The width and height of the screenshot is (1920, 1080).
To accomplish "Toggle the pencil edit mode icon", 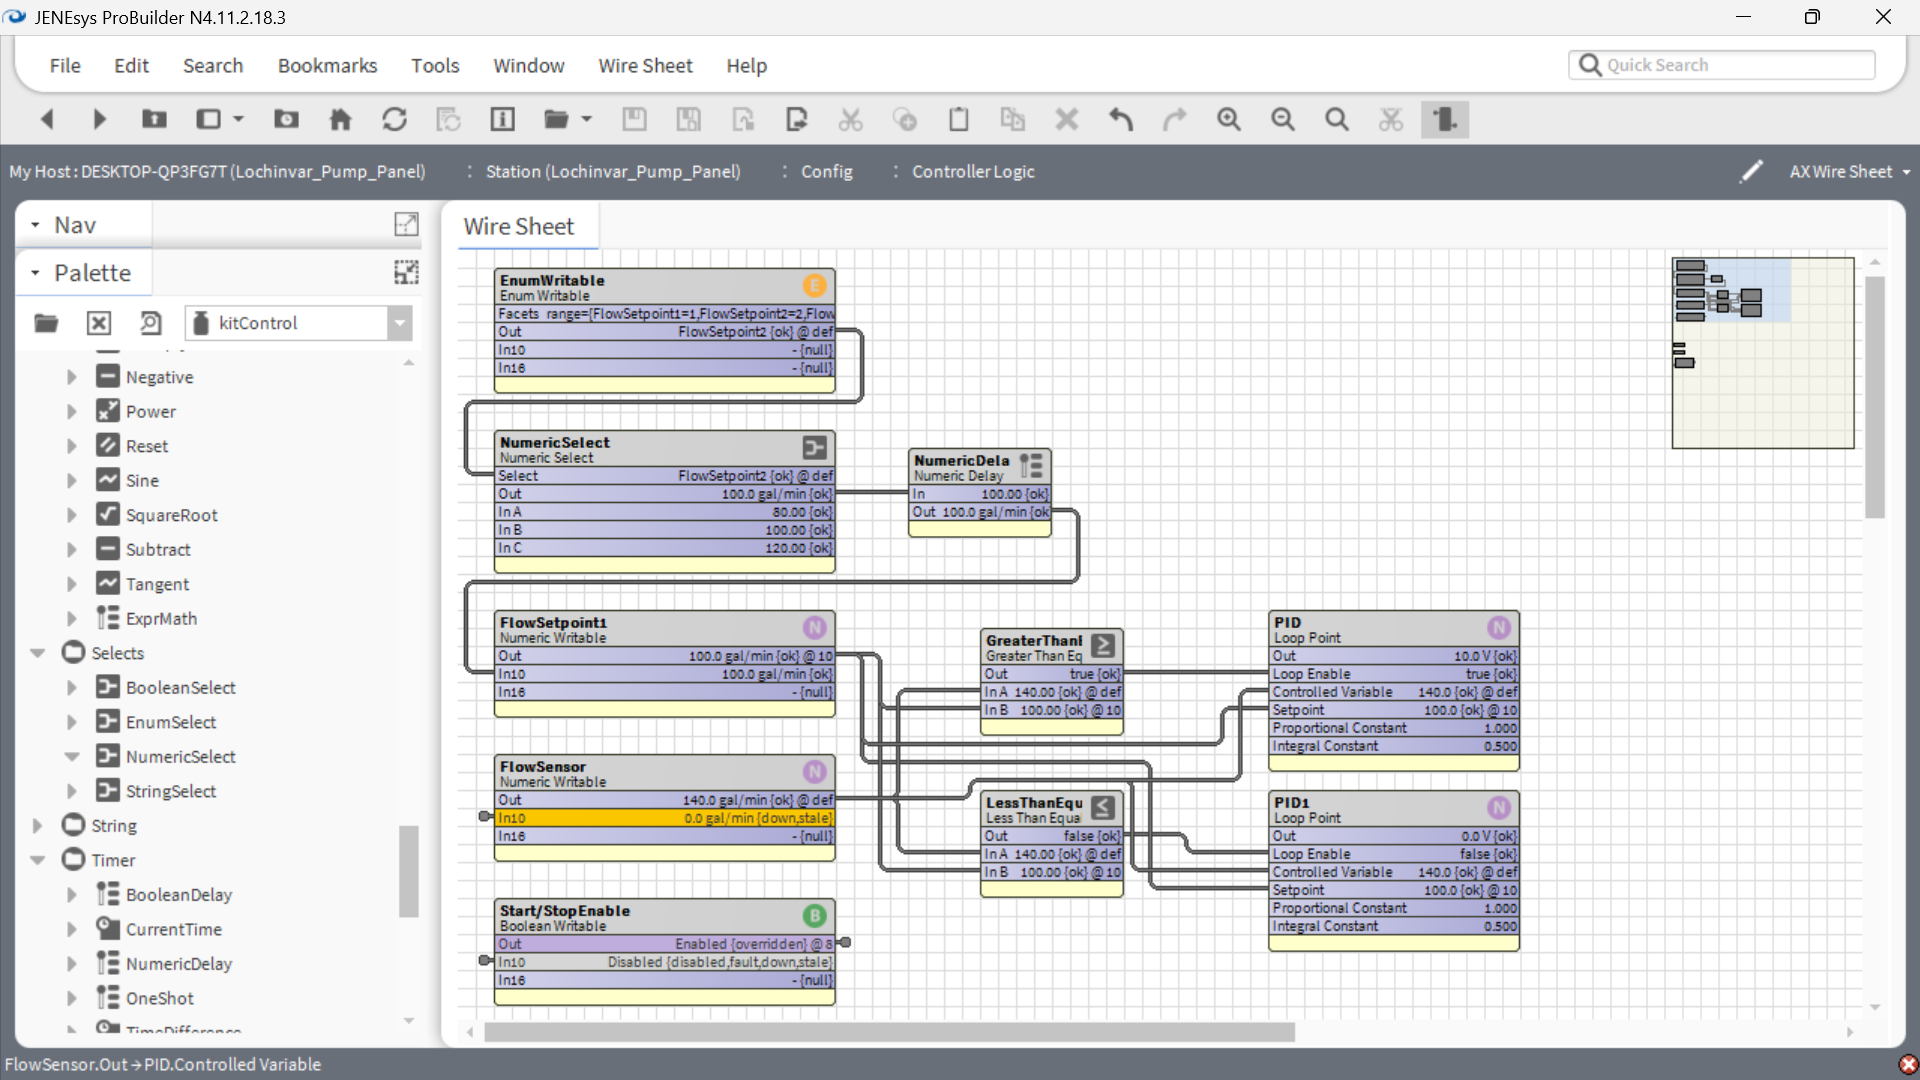I will click(x=1751, y=172).
